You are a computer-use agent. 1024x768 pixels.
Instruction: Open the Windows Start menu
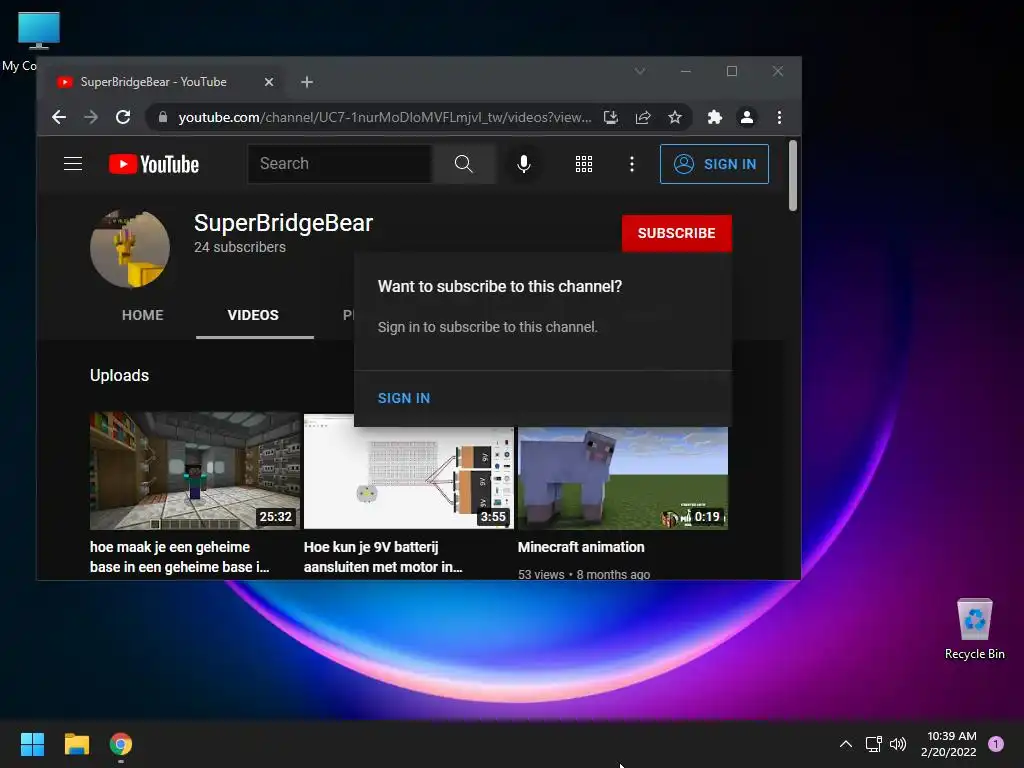(32, 744)
